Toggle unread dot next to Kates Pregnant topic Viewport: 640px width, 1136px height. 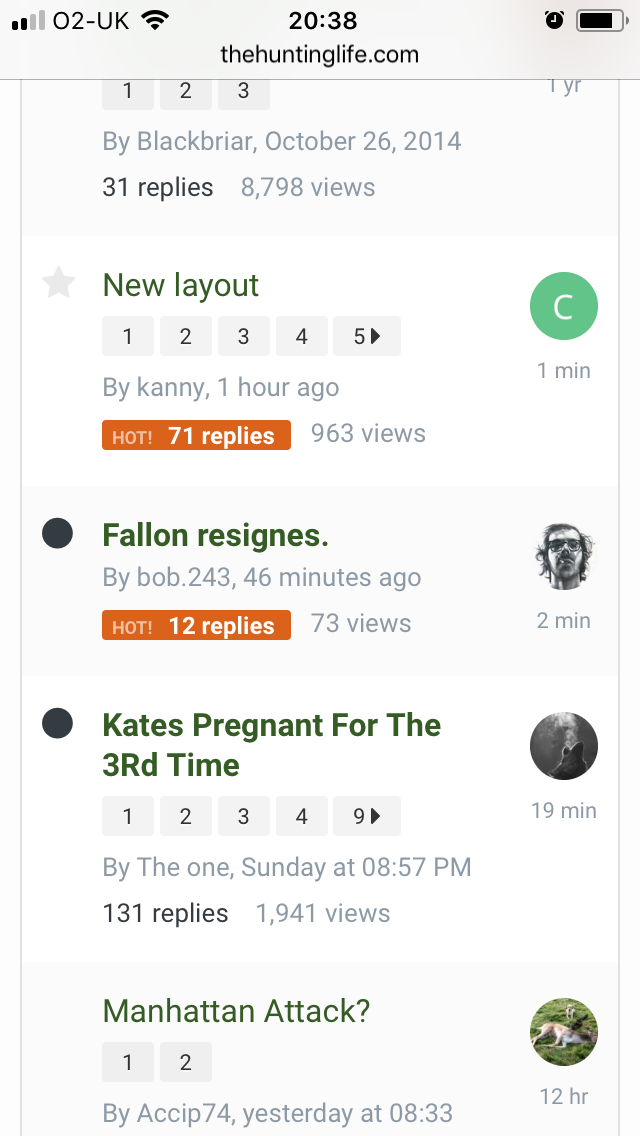pyautogui.click(x=57, y=723)
